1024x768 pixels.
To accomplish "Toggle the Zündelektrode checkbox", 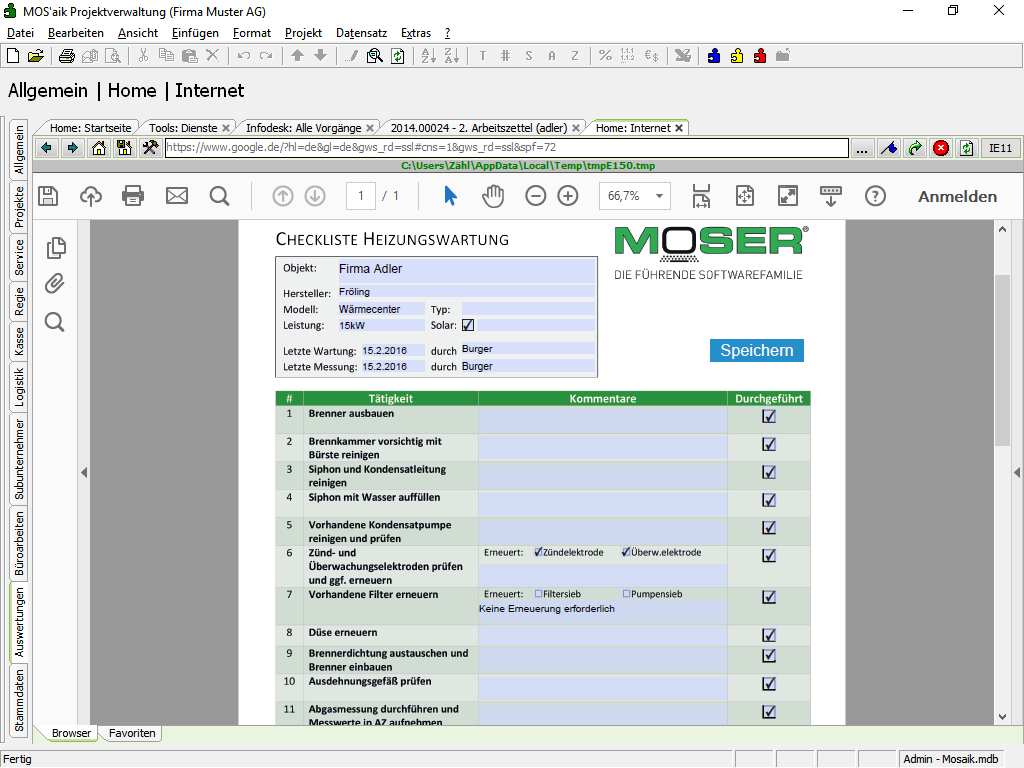I will click(x=539, y=552).
